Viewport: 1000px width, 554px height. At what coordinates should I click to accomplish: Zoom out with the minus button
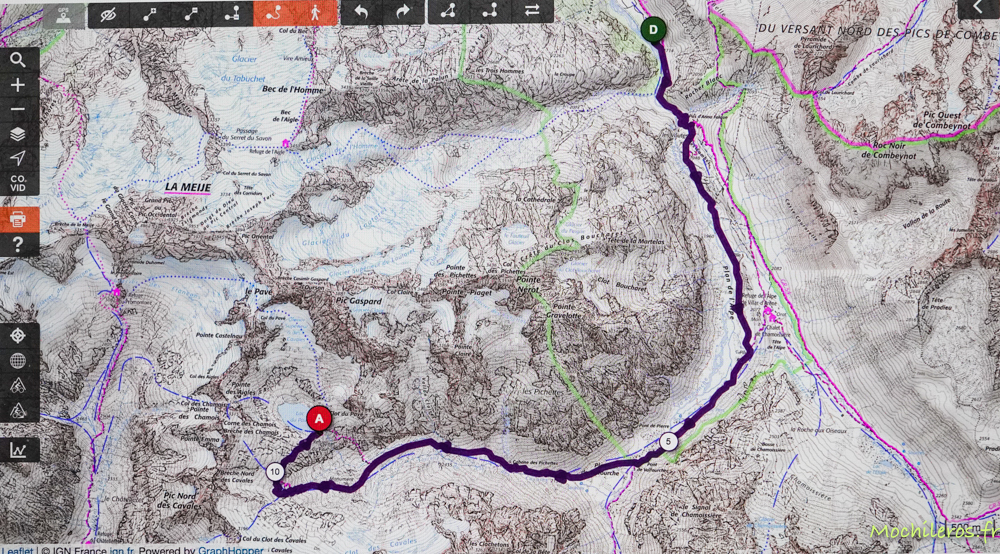[18, 110]
